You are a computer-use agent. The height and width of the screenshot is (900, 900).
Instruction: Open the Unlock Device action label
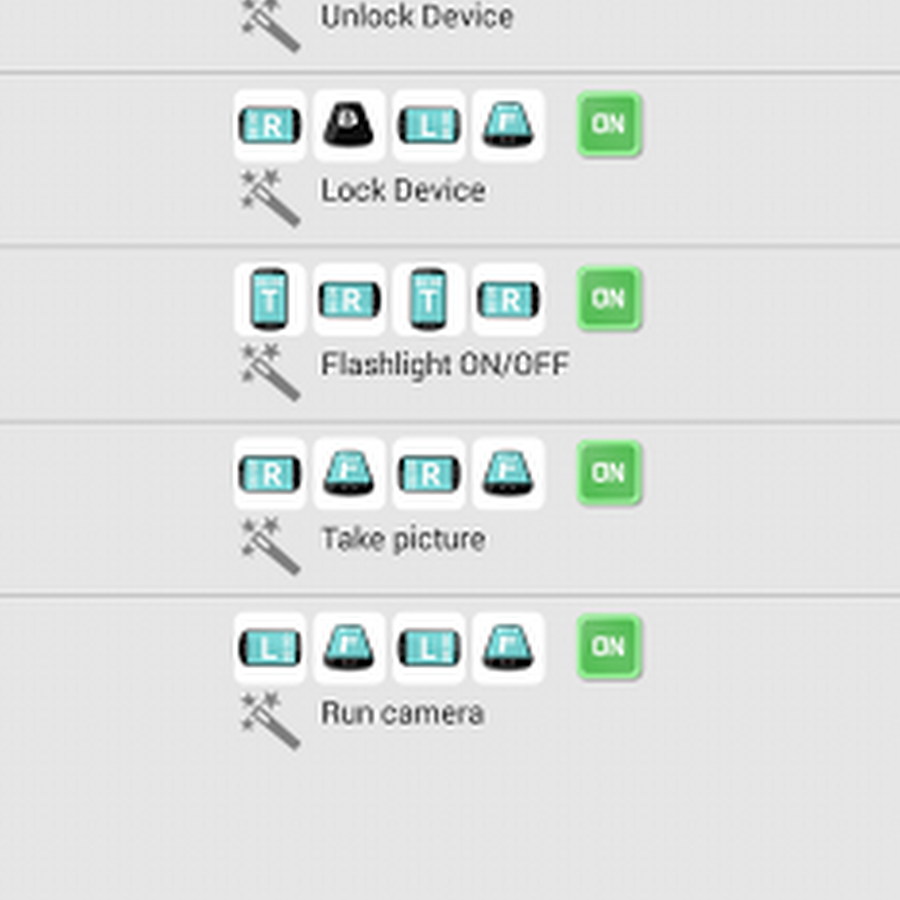click(x=417, y=17)
